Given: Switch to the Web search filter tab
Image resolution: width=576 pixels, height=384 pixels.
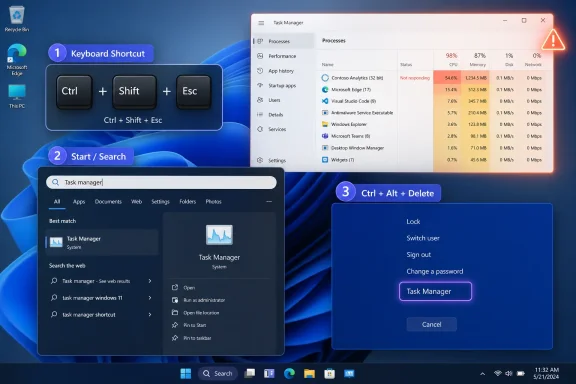Looking at the screenshot, I should [136, 202].
